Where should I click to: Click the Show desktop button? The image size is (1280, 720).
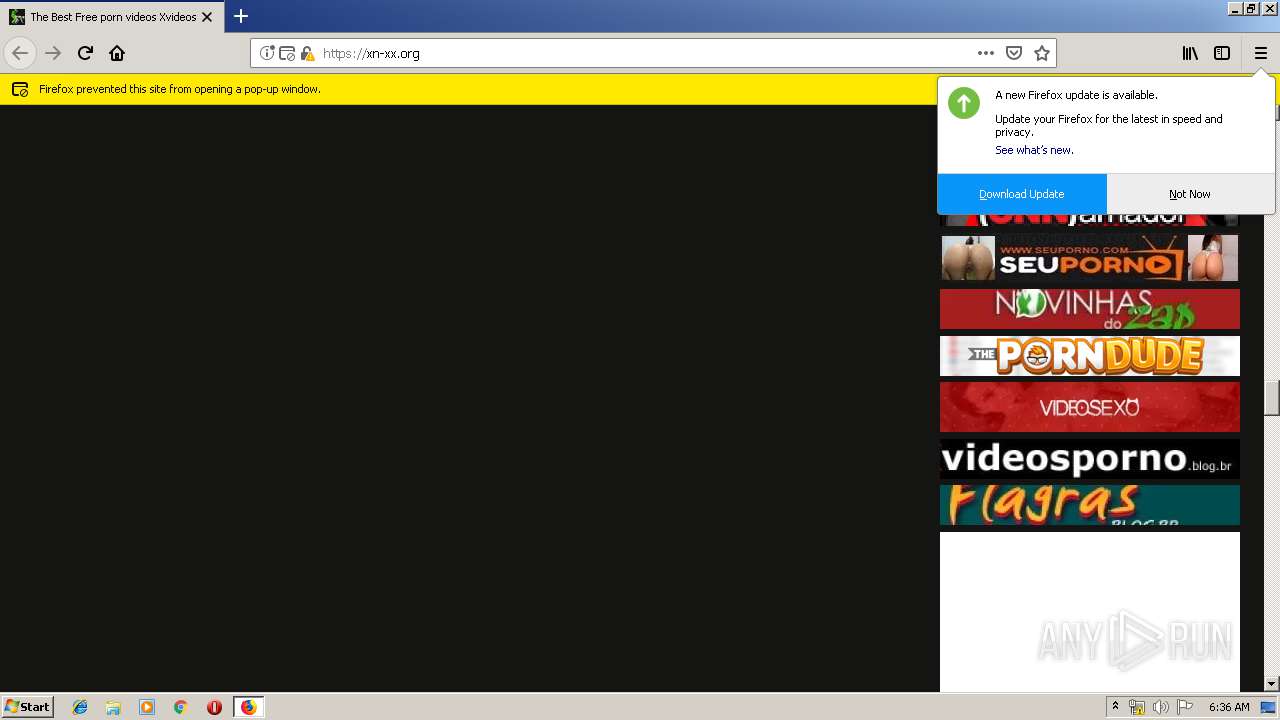(1269, 707)
